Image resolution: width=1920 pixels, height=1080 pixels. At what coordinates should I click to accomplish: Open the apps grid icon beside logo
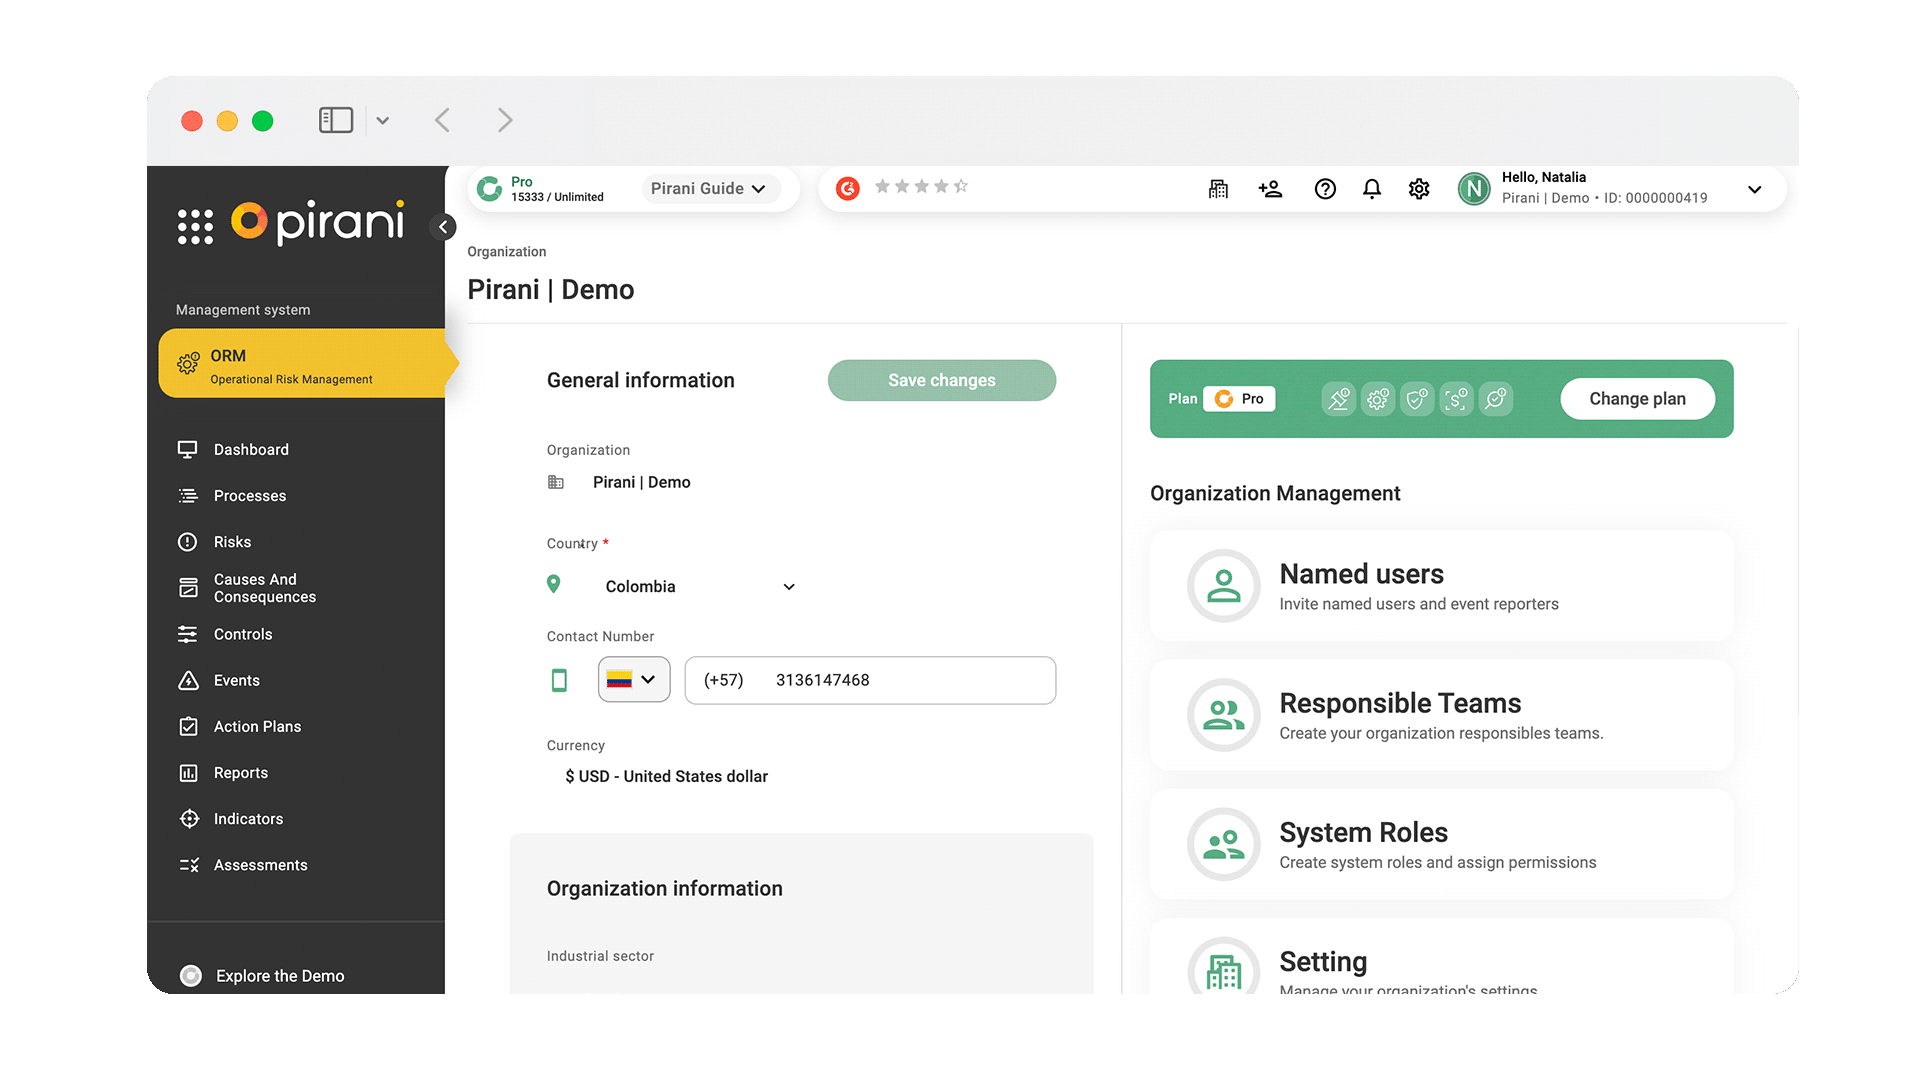[195, 227]
